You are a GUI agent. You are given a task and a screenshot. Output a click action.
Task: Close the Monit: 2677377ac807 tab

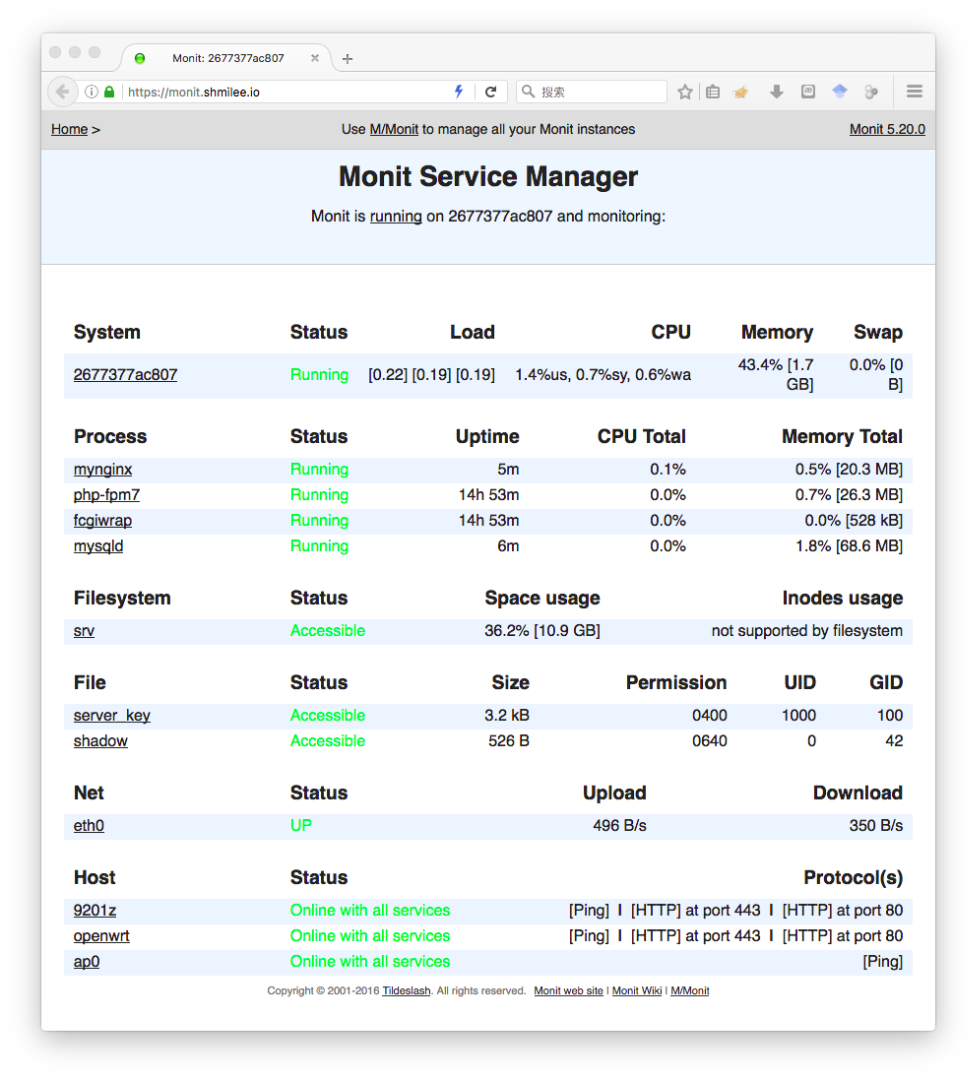315,58
